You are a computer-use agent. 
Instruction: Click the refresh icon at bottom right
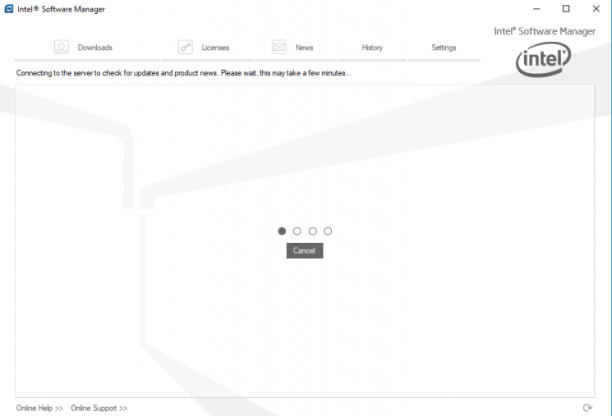[587, 408]
